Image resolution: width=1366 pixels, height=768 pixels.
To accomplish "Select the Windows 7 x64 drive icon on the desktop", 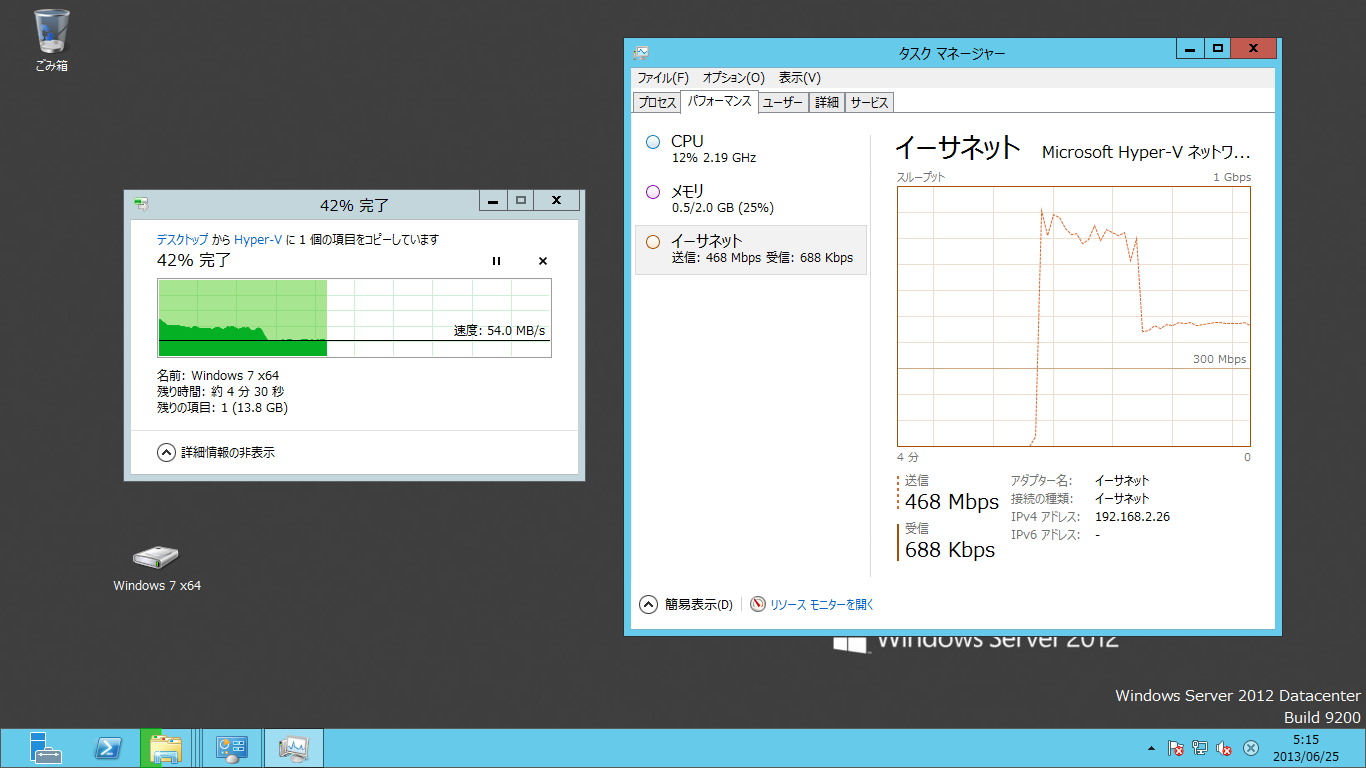I will click(157, 568).
